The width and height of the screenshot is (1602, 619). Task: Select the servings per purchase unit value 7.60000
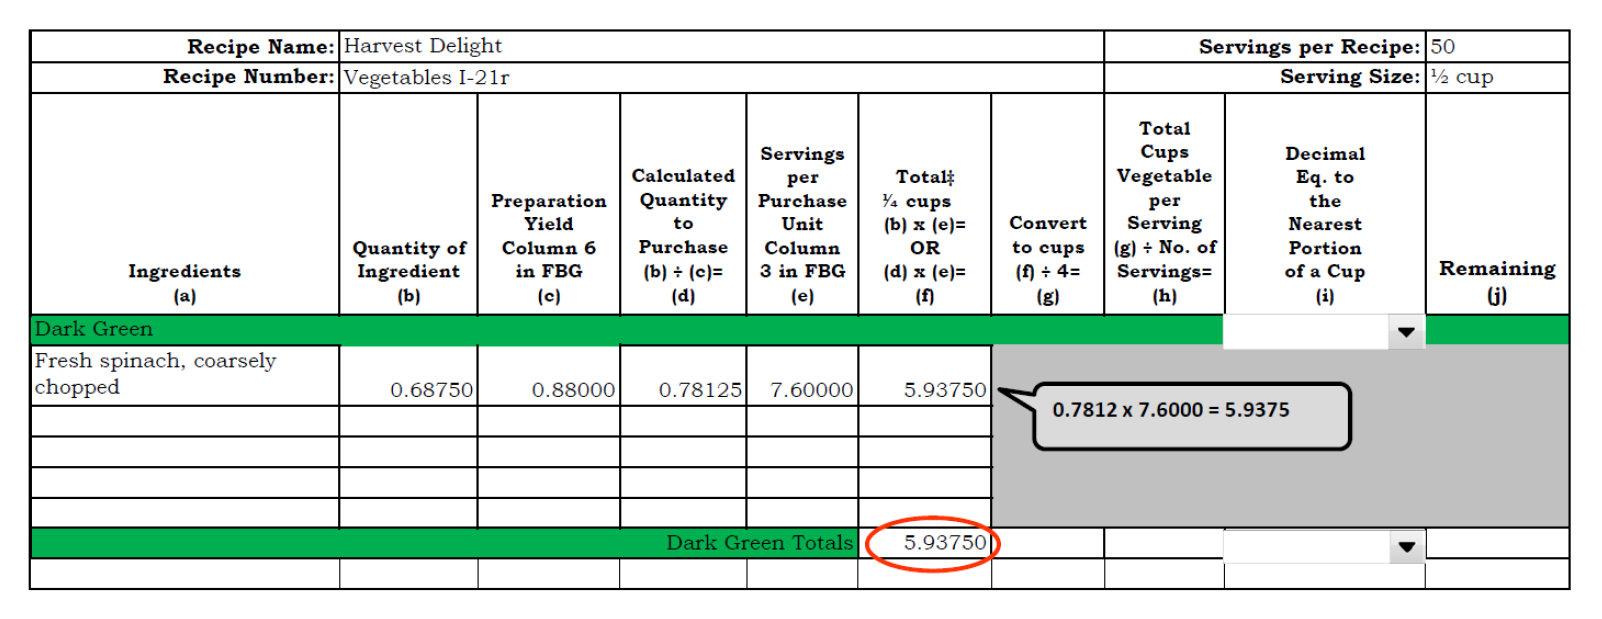tap(811, 389)
